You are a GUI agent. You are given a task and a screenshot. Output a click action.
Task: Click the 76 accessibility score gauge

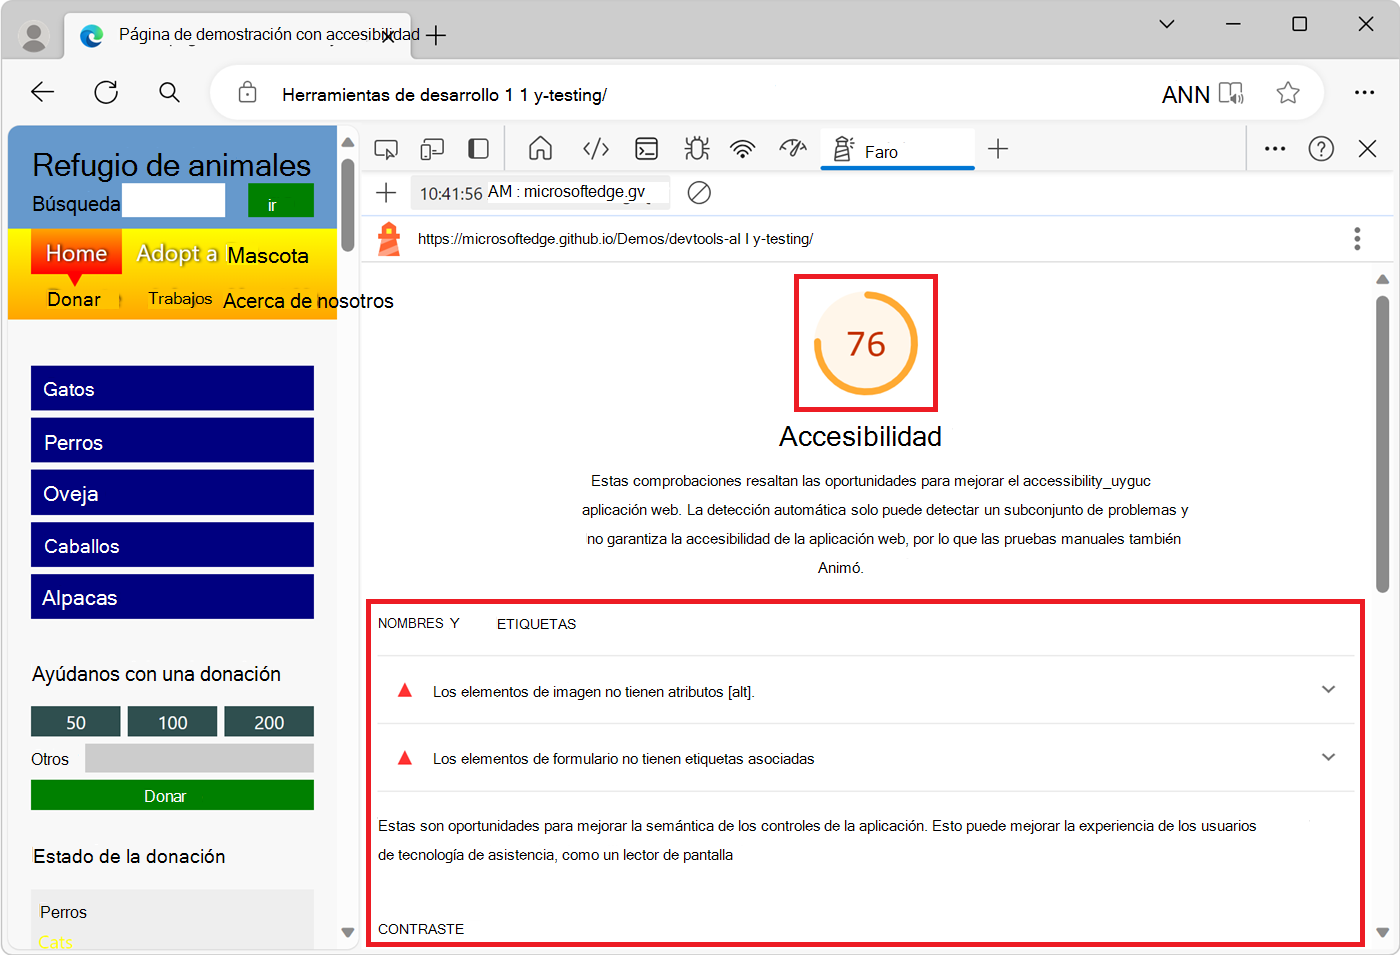pyautogui.click(x=866, y=342)
